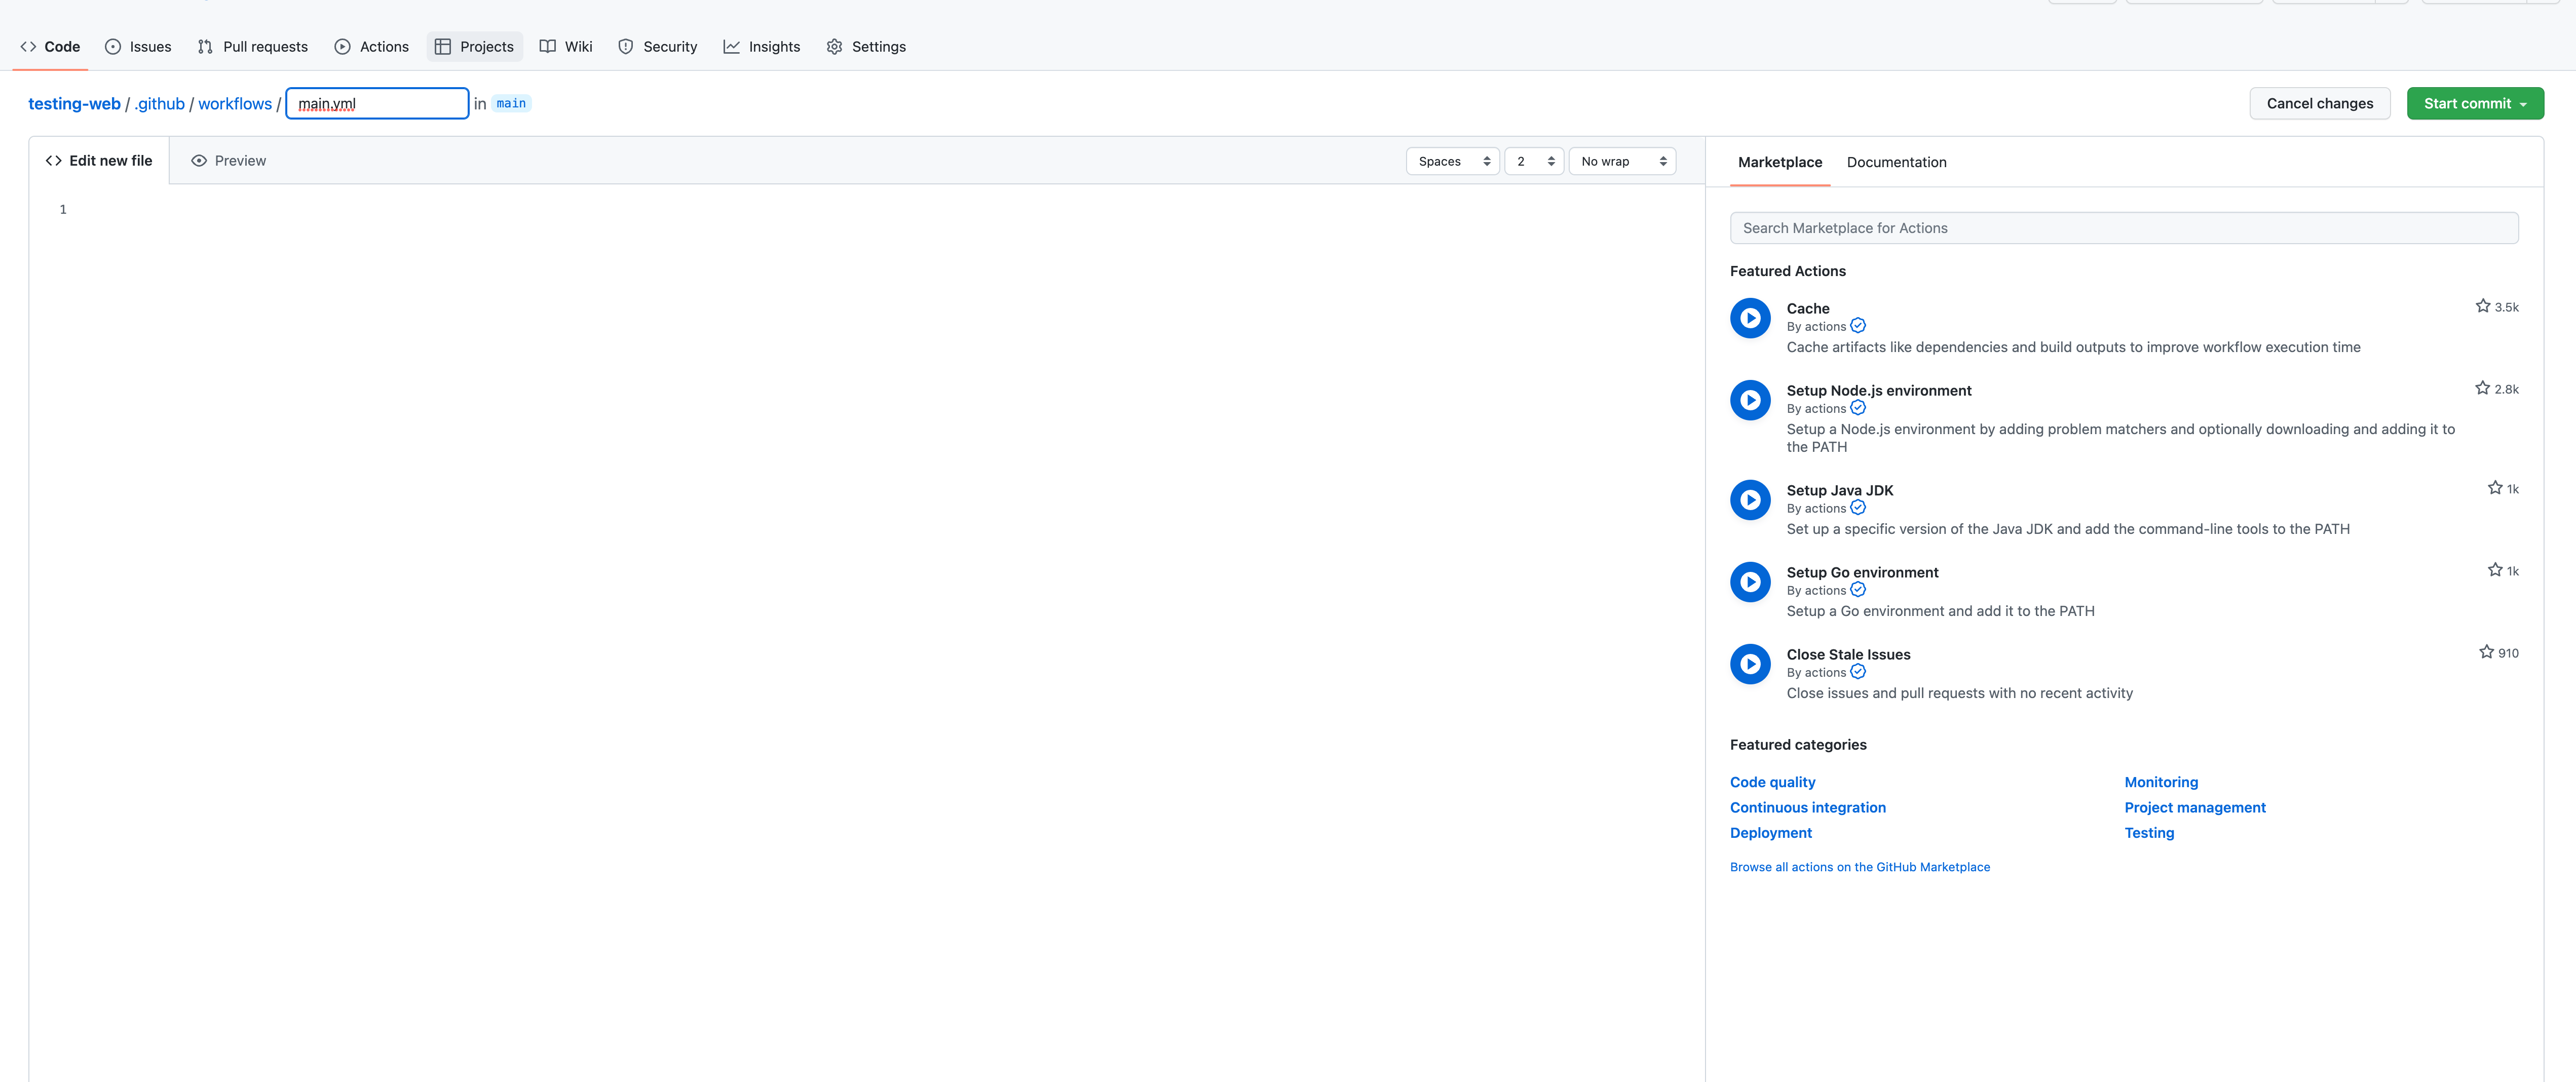Open the Wiki tab

point(566,46)
